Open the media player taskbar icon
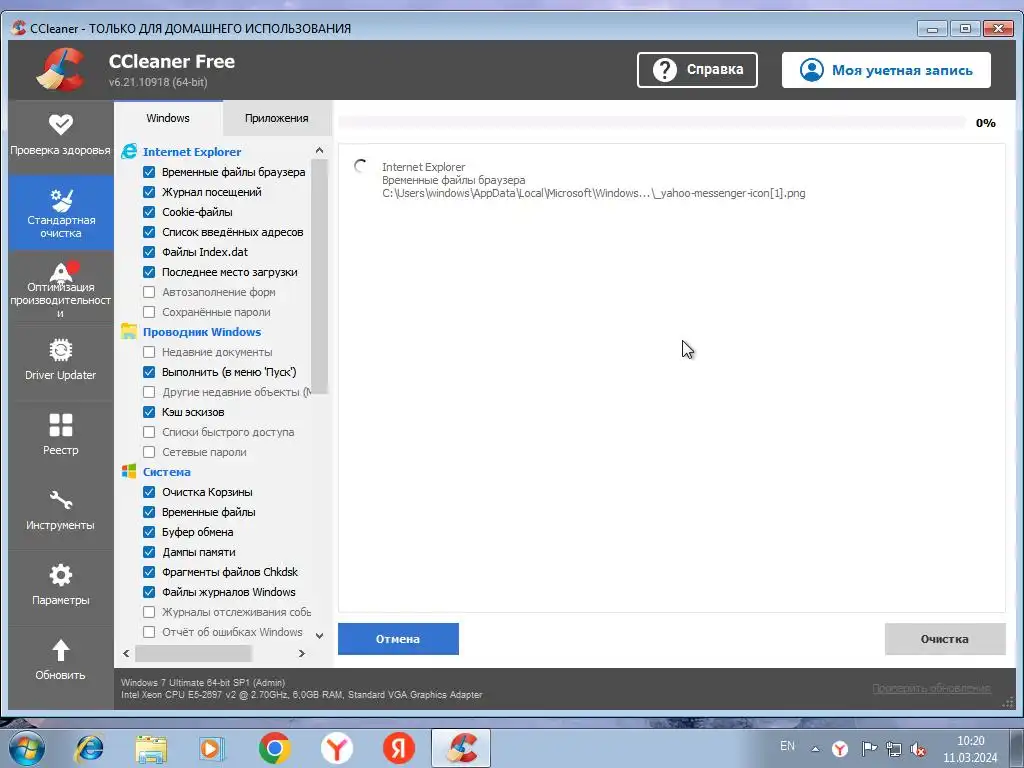The height and width of the screenshot is (768, 1024). click(x=212, y=748)
